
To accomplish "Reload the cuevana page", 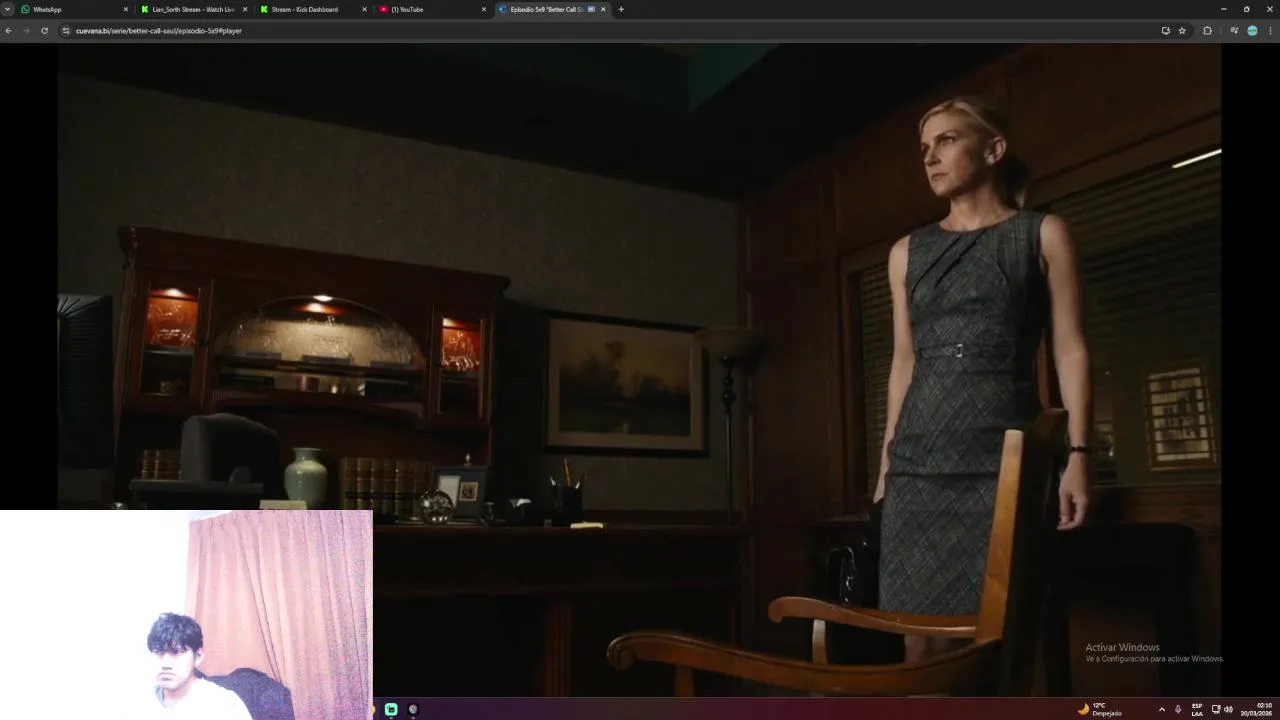I will tap(44, 31).
